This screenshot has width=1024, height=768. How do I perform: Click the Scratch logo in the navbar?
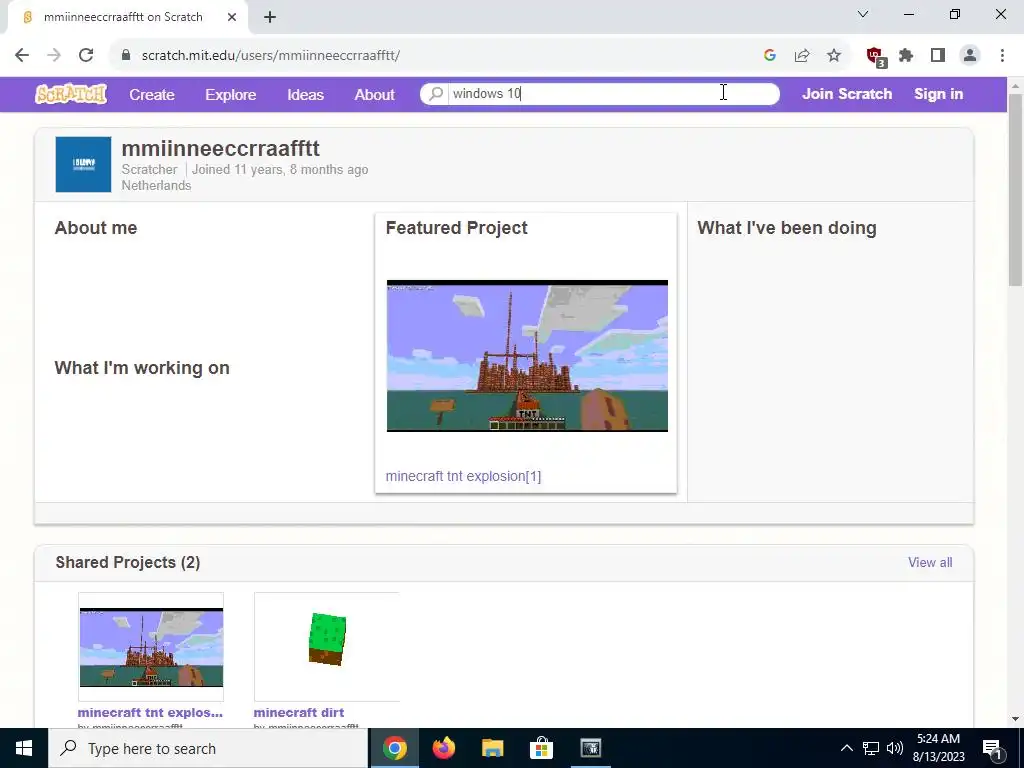coord(71,94)
